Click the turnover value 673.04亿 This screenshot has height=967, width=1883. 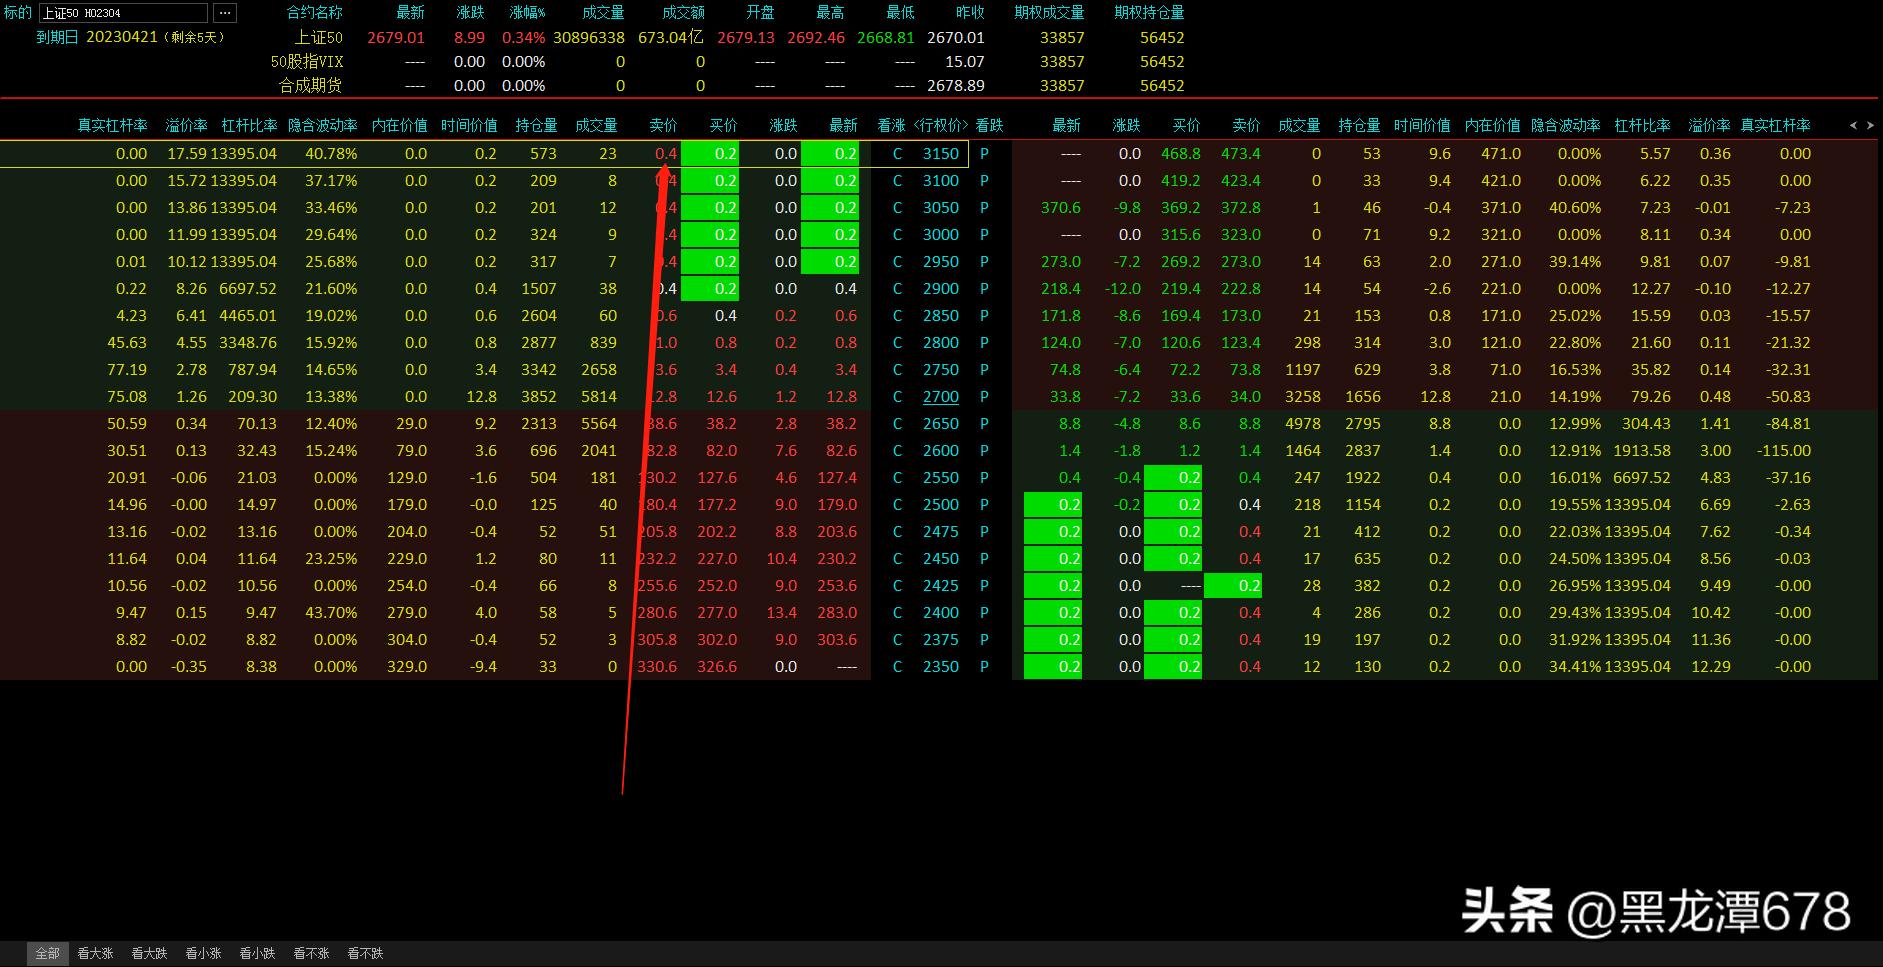[x=671, y=38]
